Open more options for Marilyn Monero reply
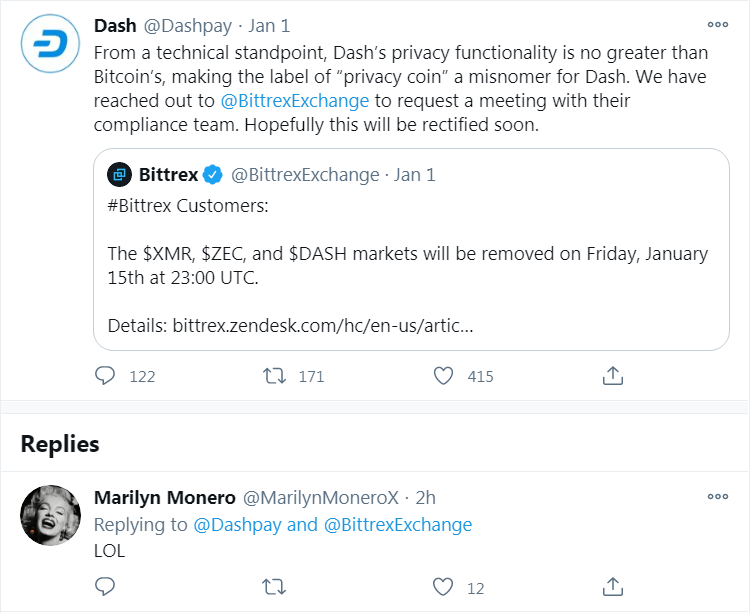The height and width of the screenshot is (613, 751). point(717,496)
